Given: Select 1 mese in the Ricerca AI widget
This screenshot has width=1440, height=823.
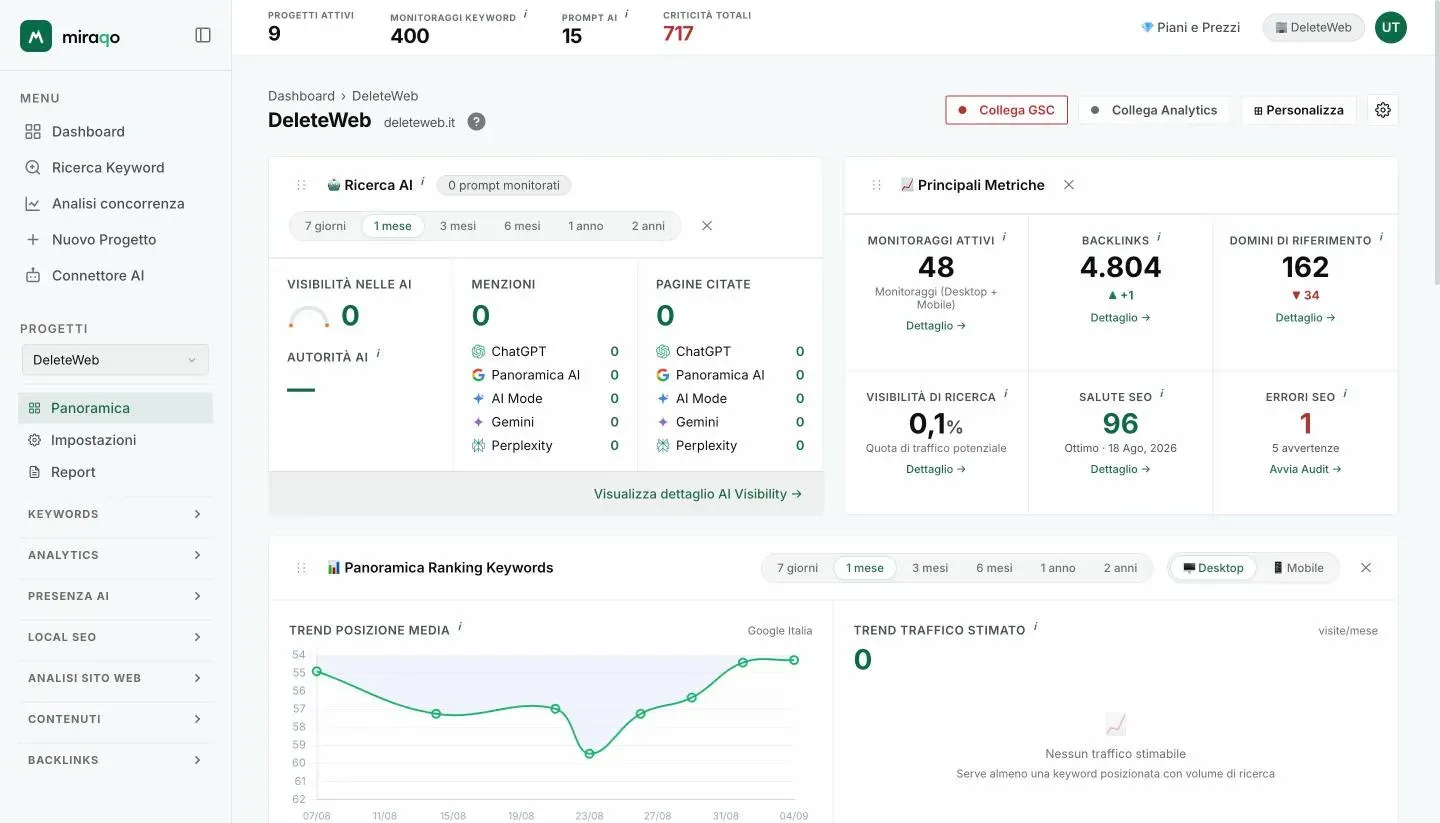Looking at the screenshot, I should click(x=393, y=226).
